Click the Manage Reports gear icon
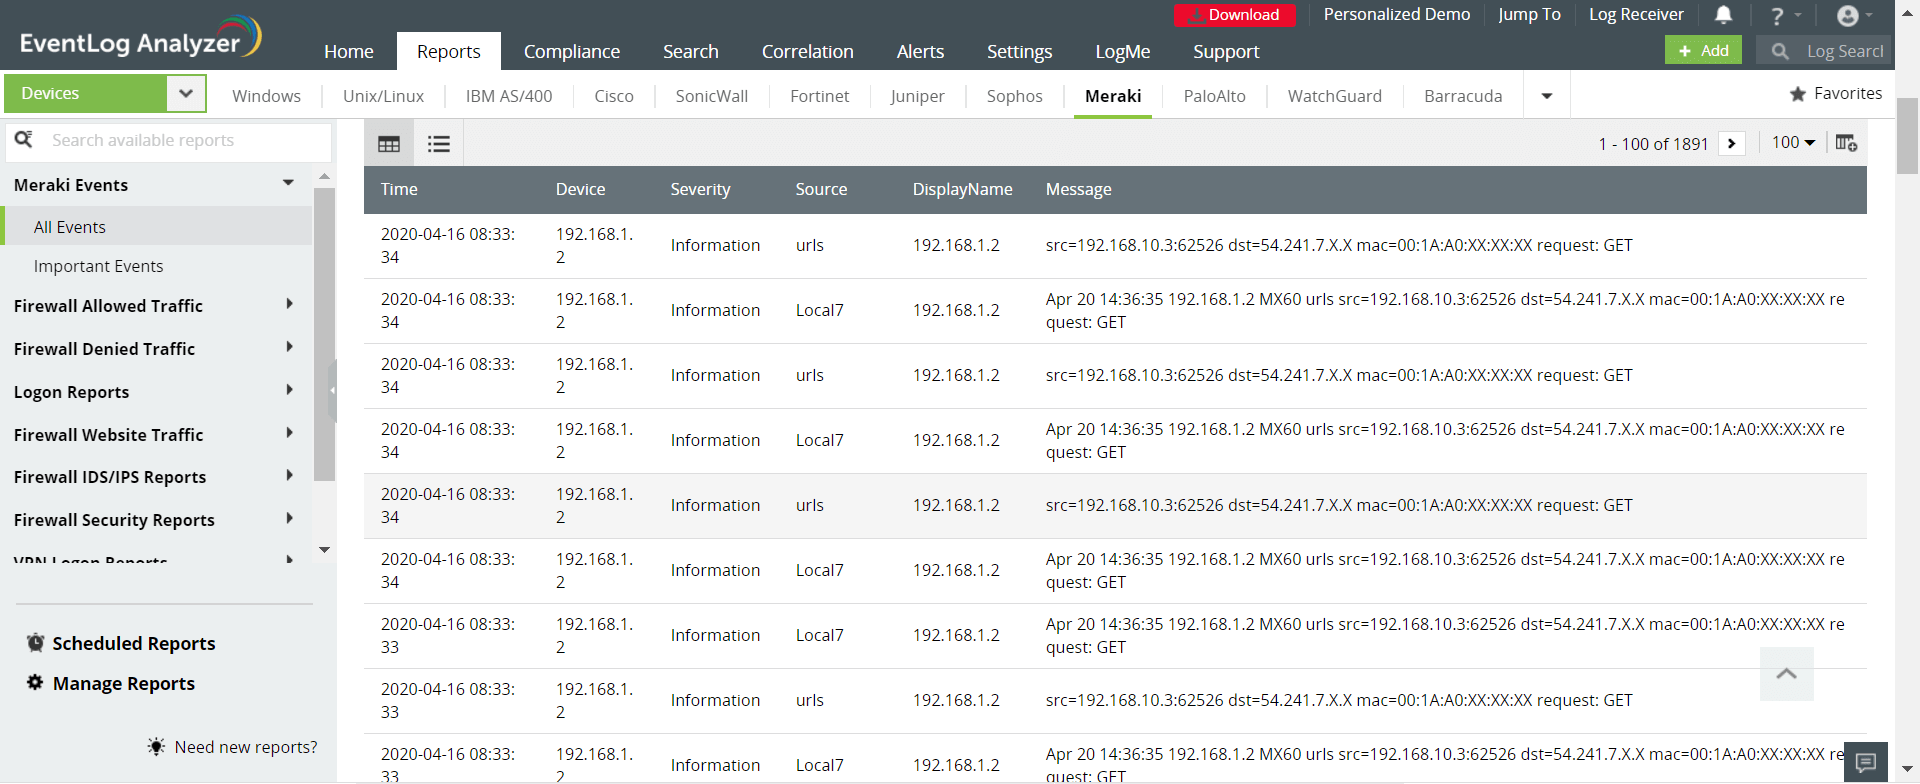The width and height of the screenshot is (1920, 784). point(35,683)
